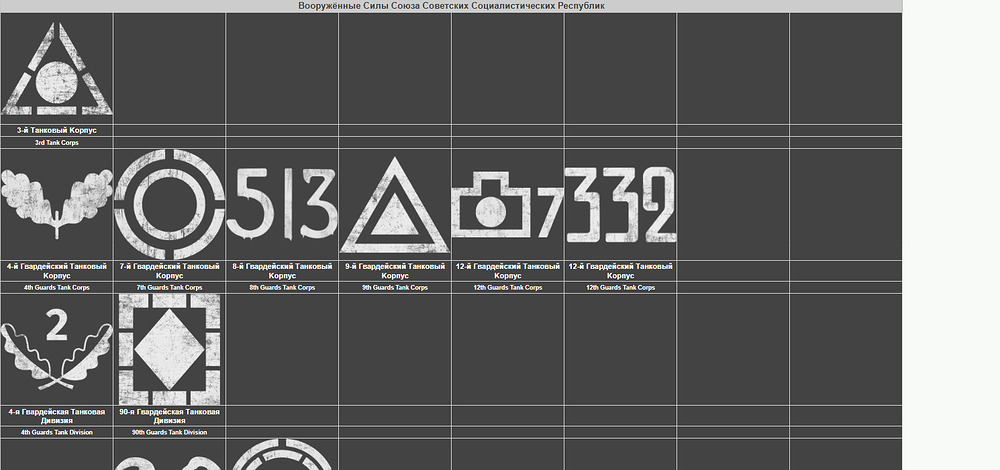Click the 'Вооружённые Силы Союза' table header
This screenshot has height=470, width=1000.
coord(452,6)
